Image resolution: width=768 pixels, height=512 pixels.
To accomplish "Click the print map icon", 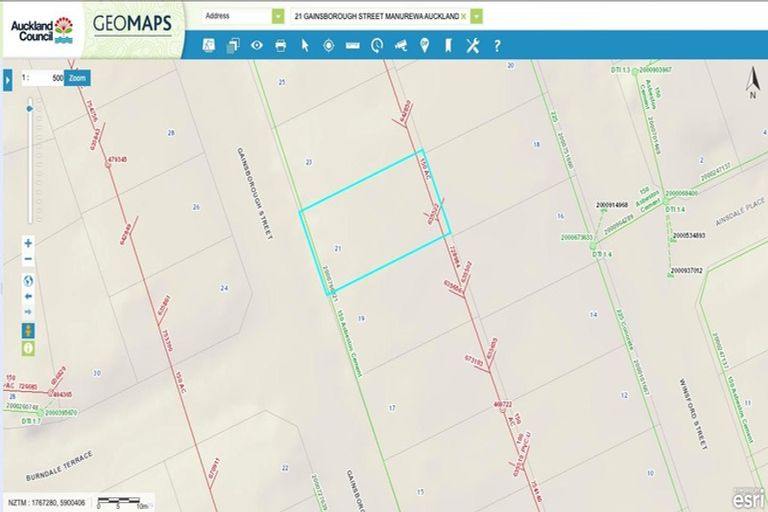I will pos(281,45).
